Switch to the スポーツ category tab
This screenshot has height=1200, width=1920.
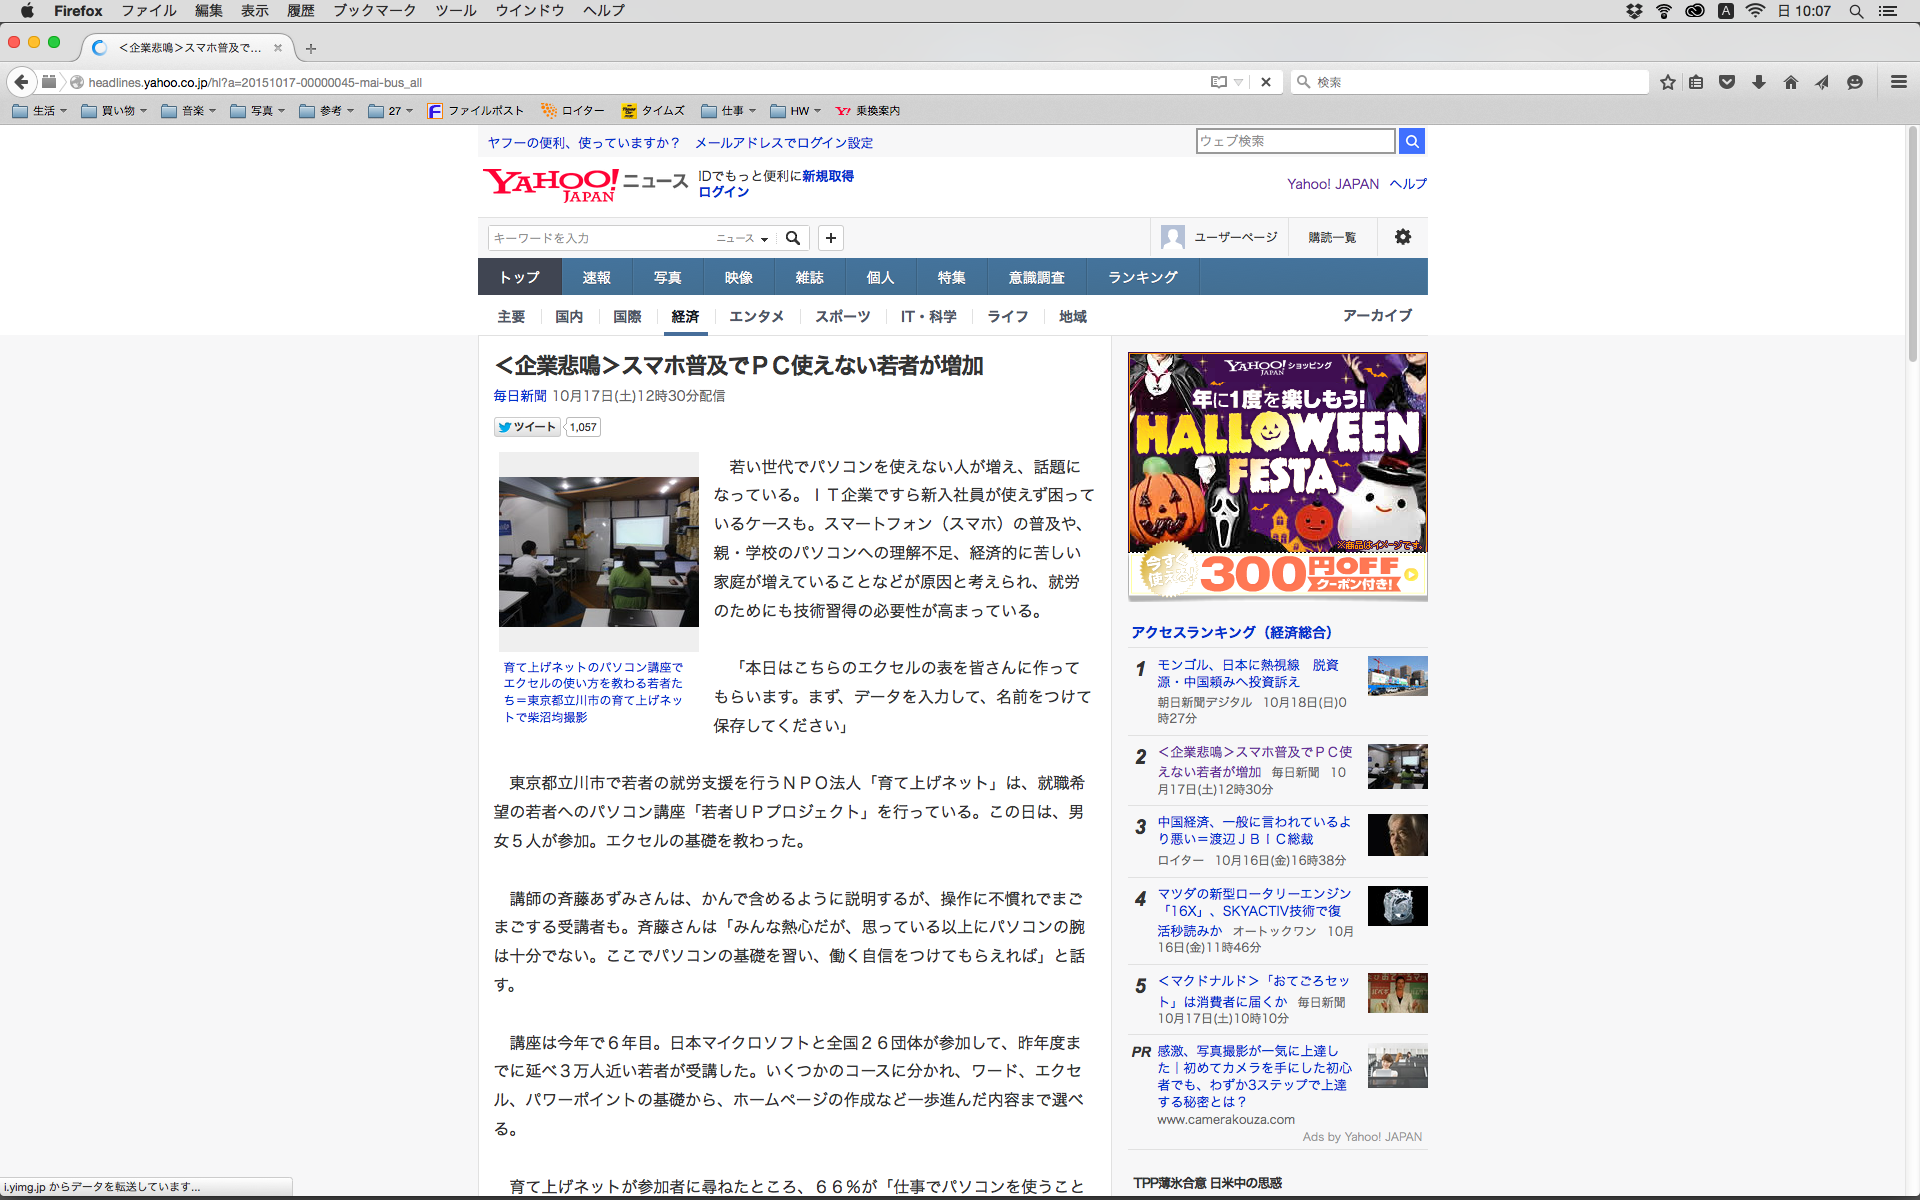(x=842, y=316)
